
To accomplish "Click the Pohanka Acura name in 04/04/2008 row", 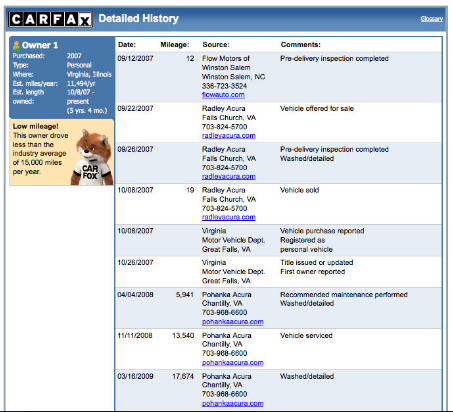I will click(227, 295).
